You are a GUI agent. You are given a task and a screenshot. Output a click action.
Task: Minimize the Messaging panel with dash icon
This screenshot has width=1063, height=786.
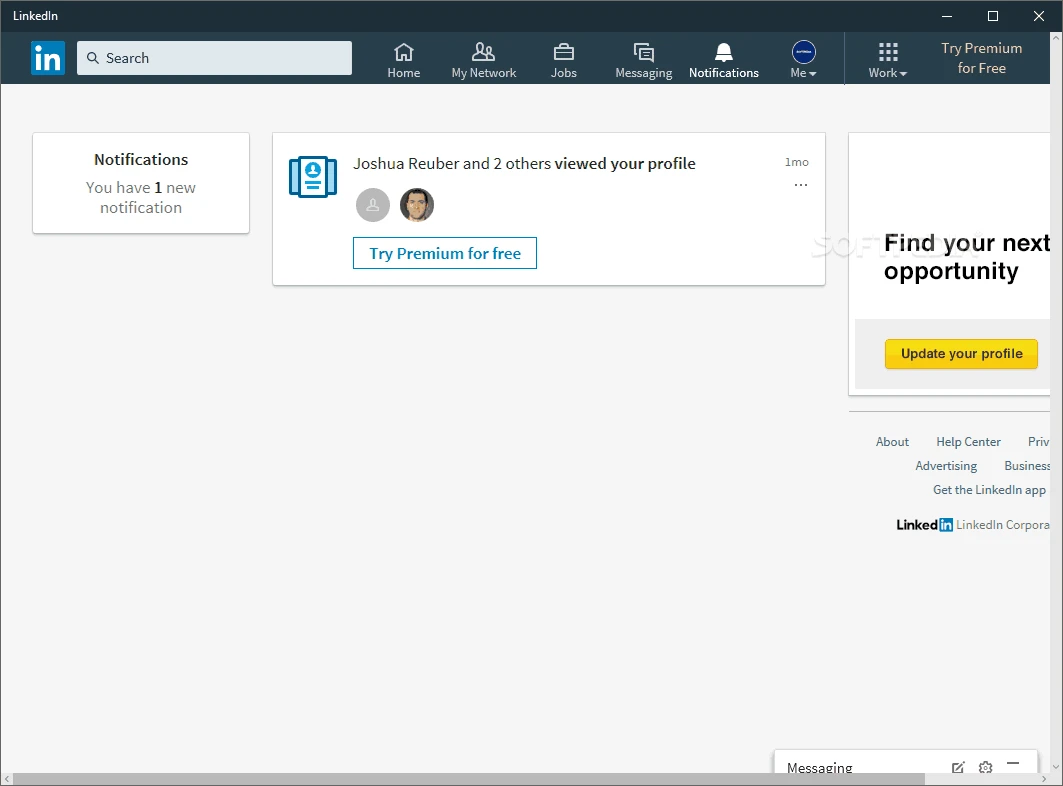point(1013,764)
